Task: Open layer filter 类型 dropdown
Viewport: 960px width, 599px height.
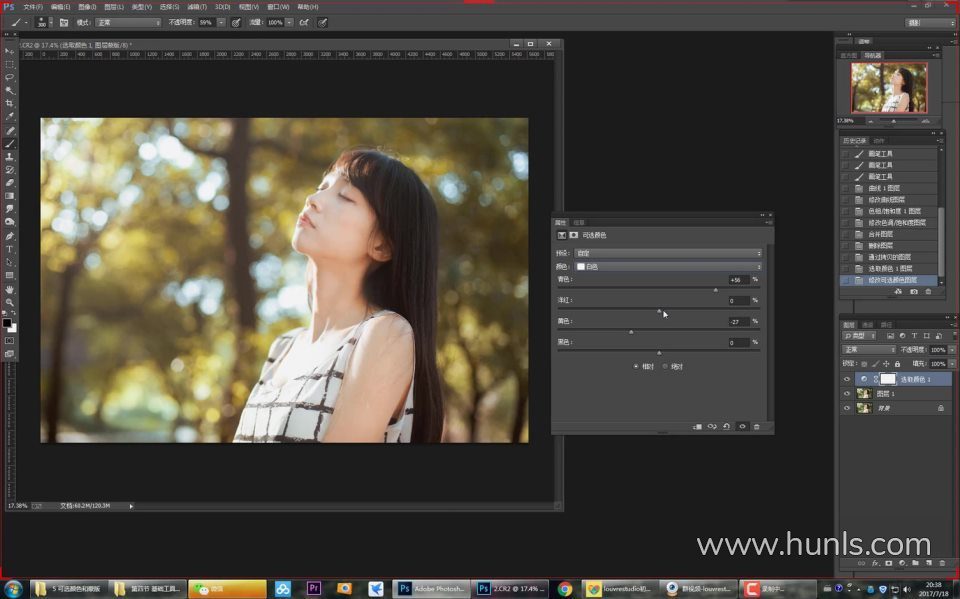Action: coord(860,336)
